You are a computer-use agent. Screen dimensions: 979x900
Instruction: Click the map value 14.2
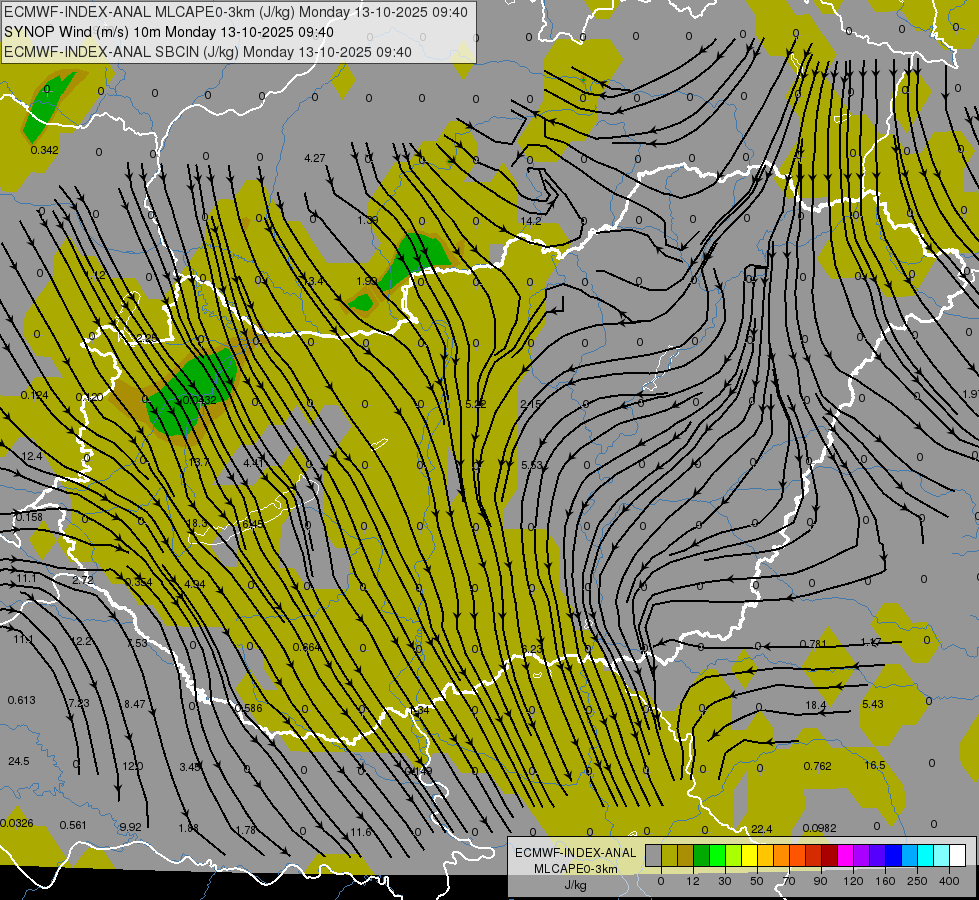[531, 221]
